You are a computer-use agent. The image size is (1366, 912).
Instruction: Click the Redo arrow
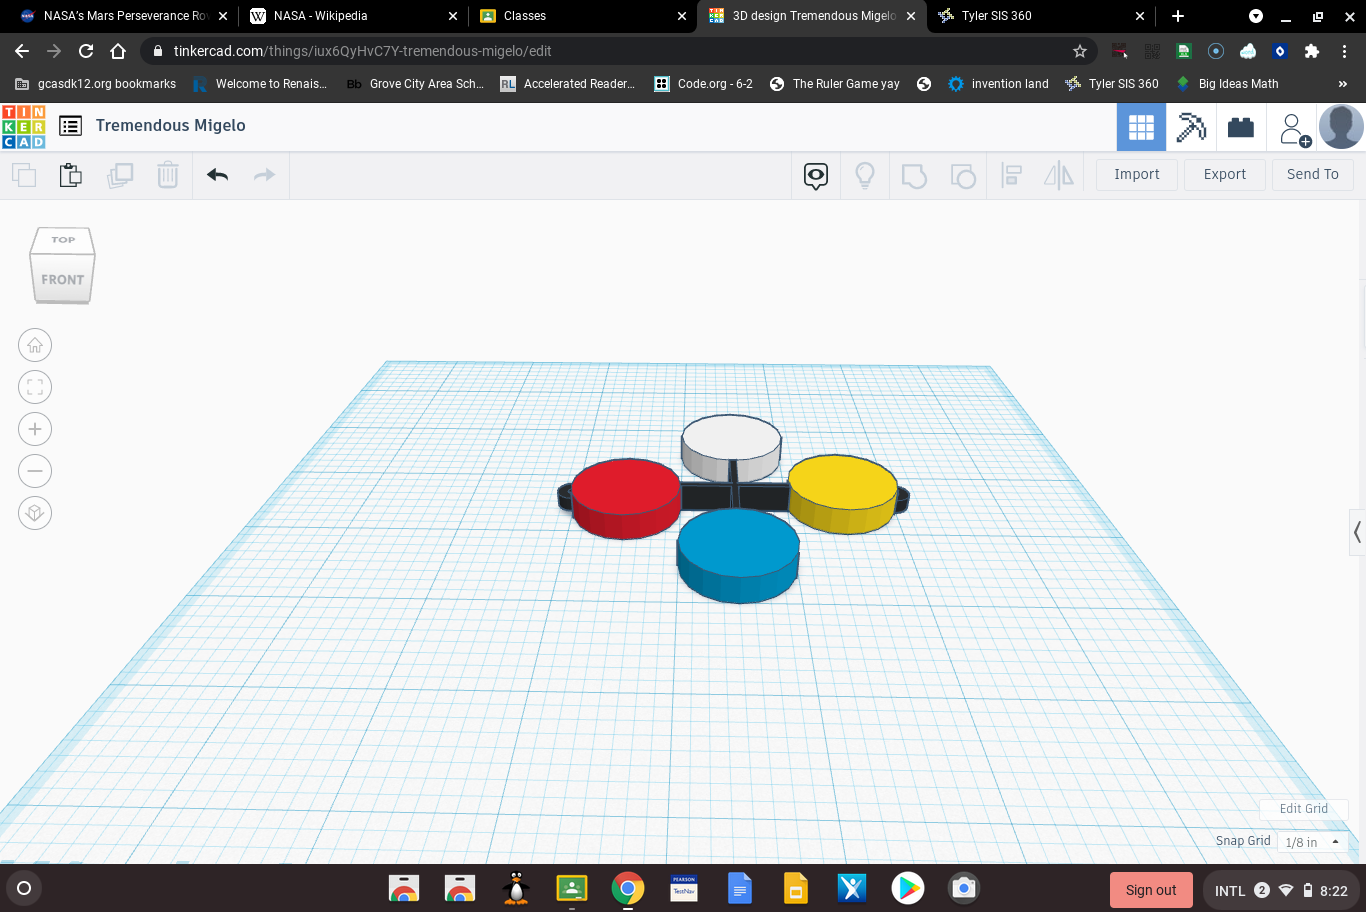(264, 175)
